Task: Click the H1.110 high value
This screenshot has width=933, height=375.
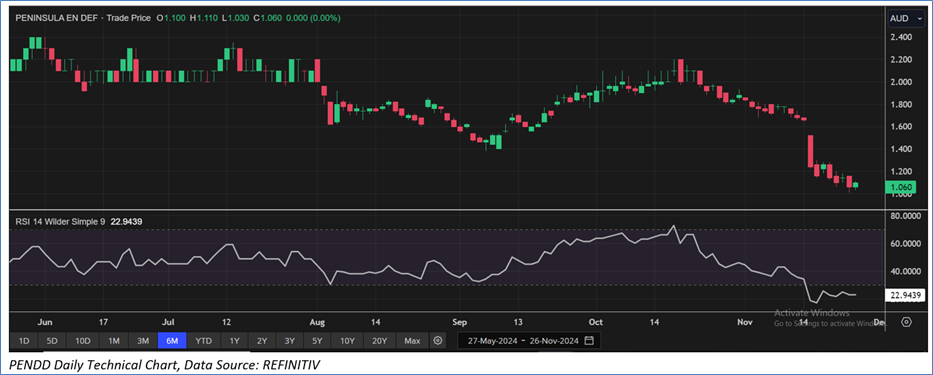Action: (x=203, y=18)
